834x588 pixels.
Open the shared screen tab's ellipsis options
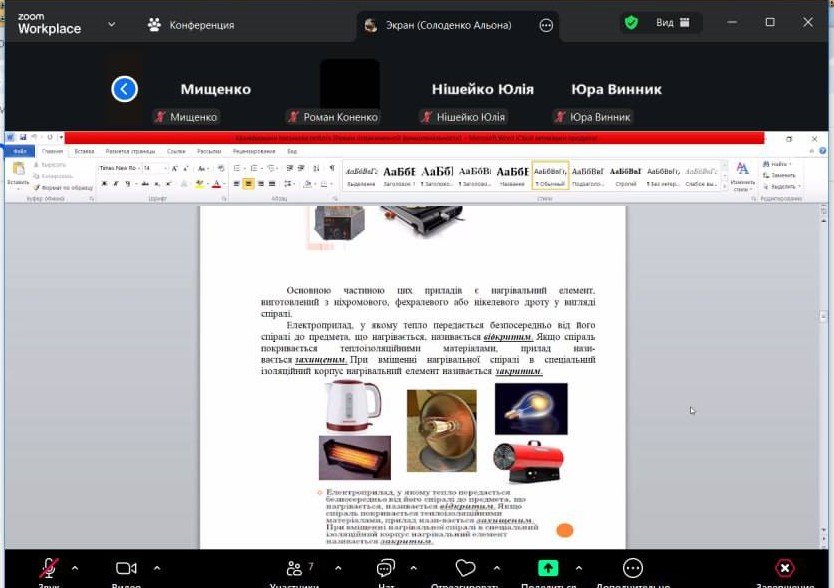pos(546,25)
